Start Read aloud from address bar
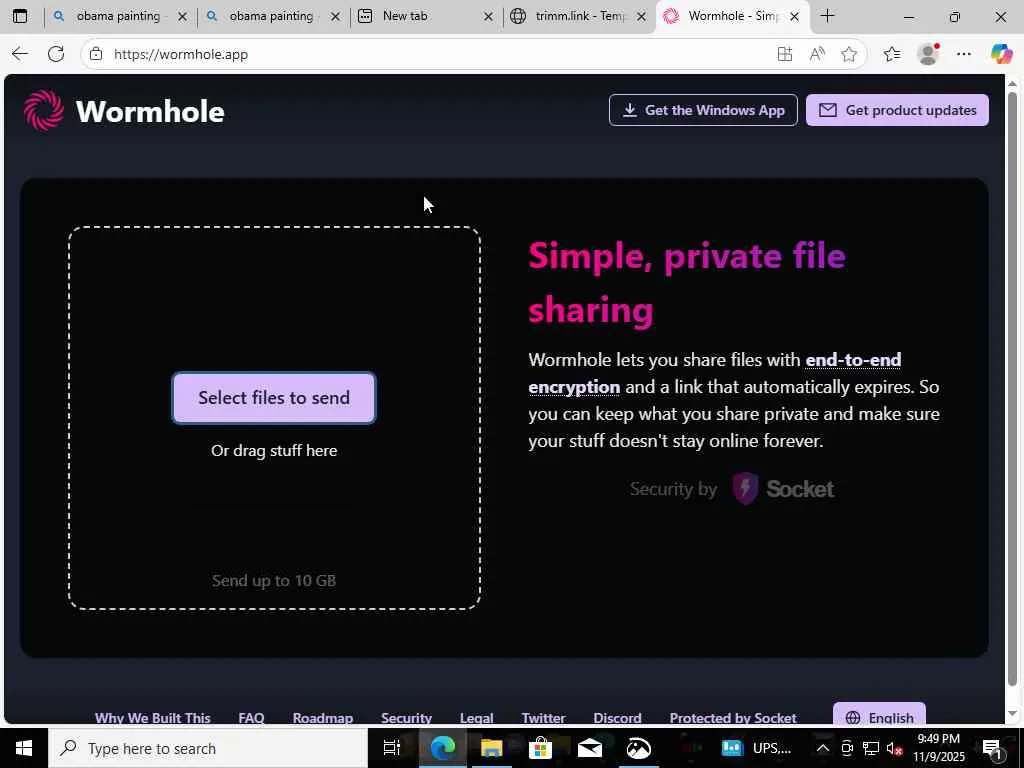Image resolution: width=1024 pixels, height=768 pixels. [x=817, y=54]
